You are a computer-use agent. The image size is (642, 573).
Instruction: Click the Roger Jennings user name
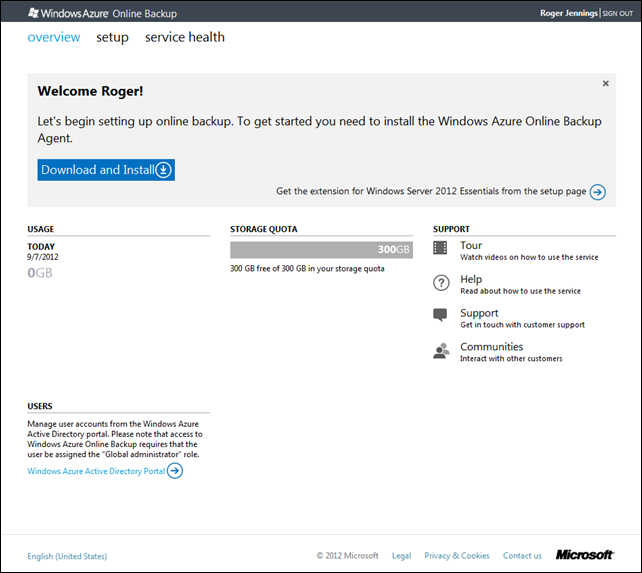point(569,13)
